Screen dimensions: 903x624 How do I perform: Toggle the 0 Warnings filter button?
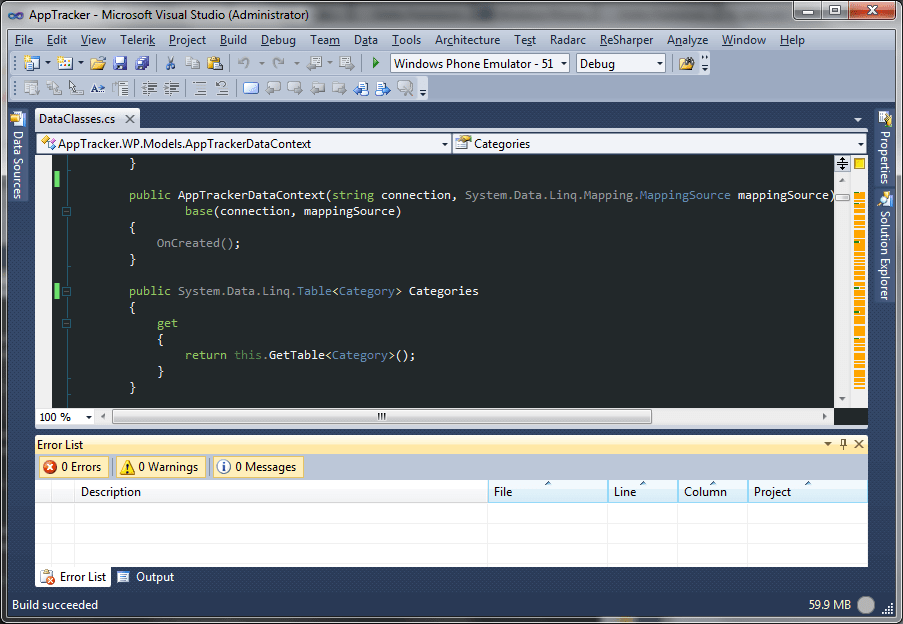[160, 467]
